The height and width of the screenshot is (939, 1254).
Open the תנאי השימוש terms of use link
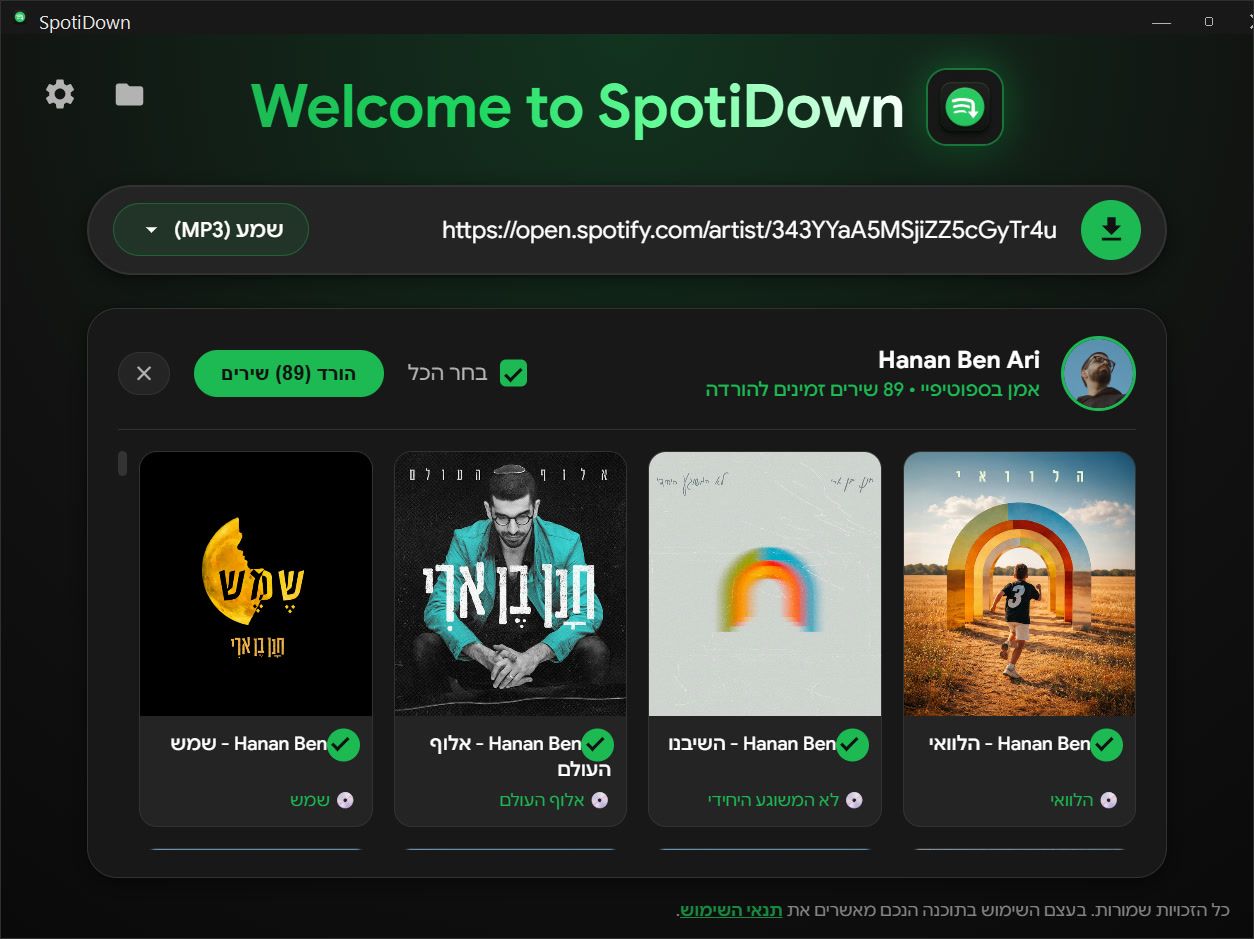[731, 910]
